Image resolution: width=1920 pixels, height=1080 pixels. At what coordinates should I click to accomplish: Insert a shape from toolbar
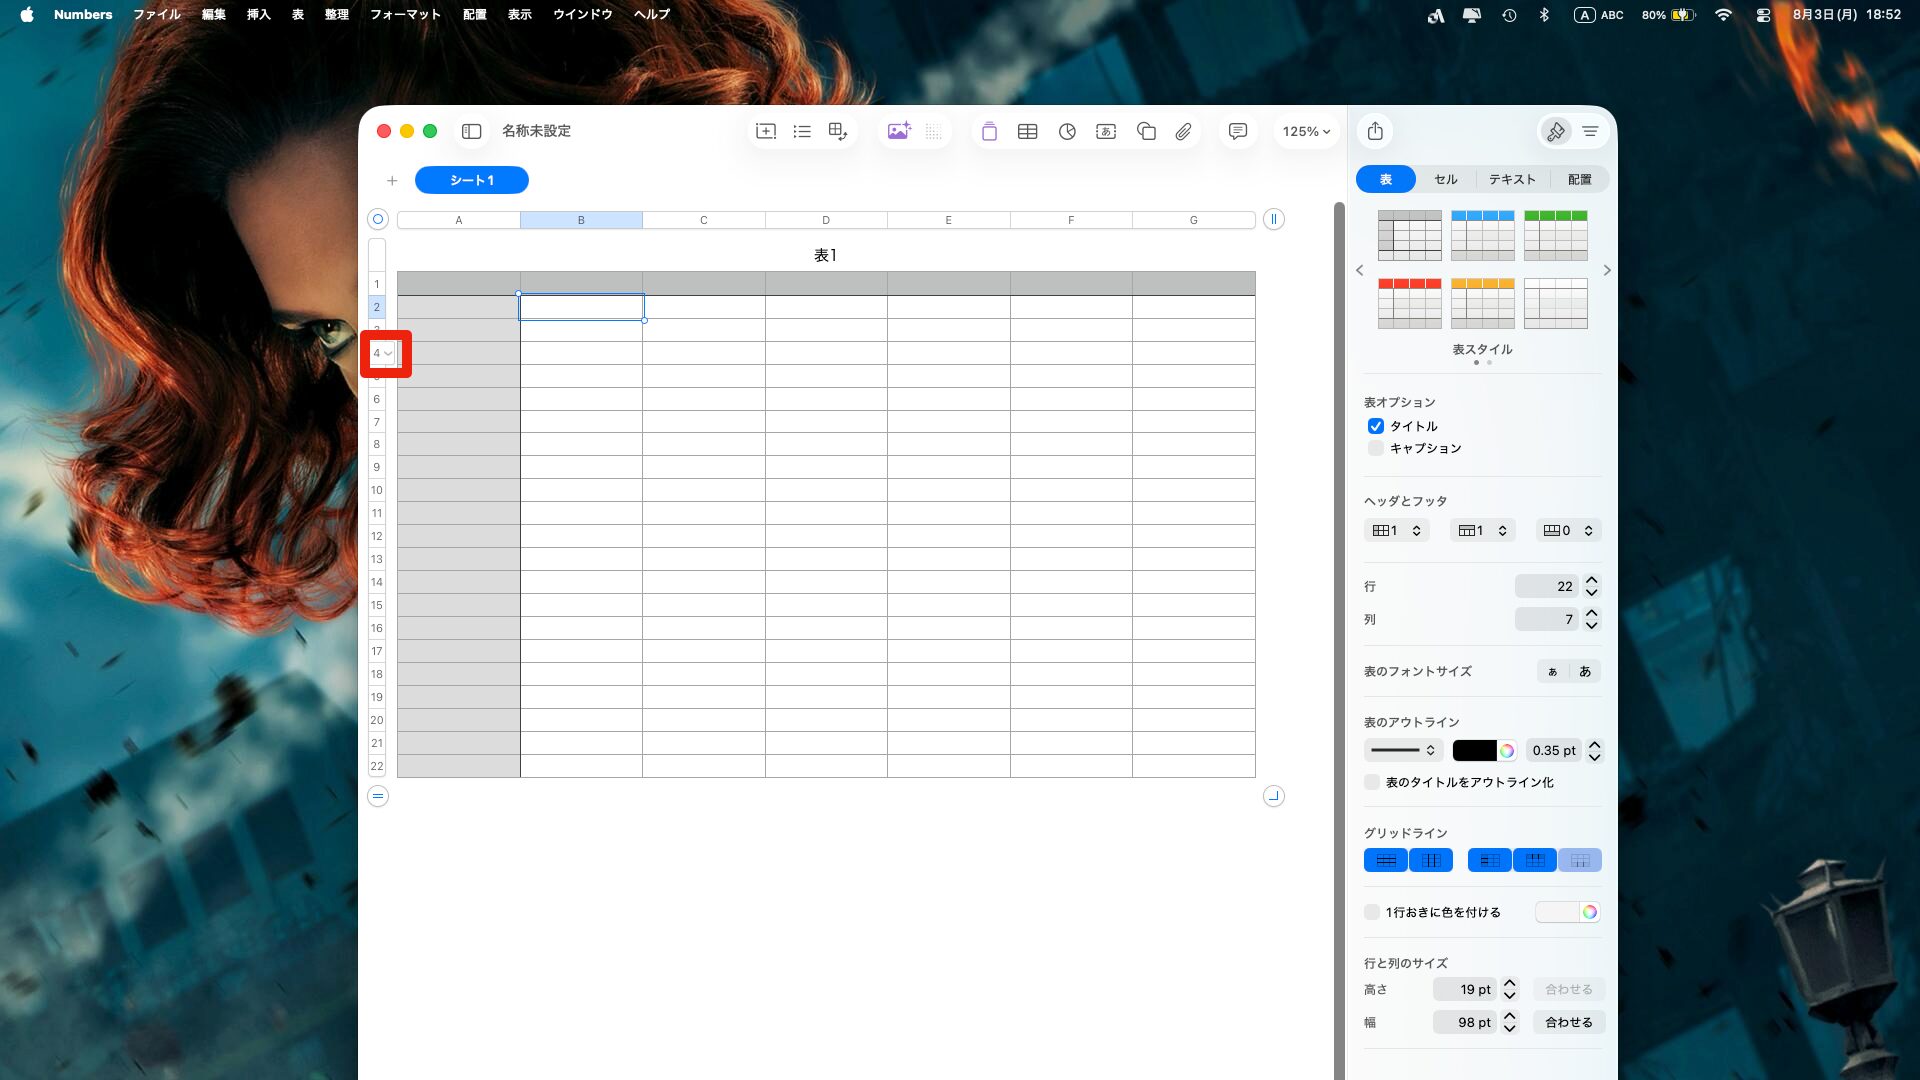coord(1146,131)
